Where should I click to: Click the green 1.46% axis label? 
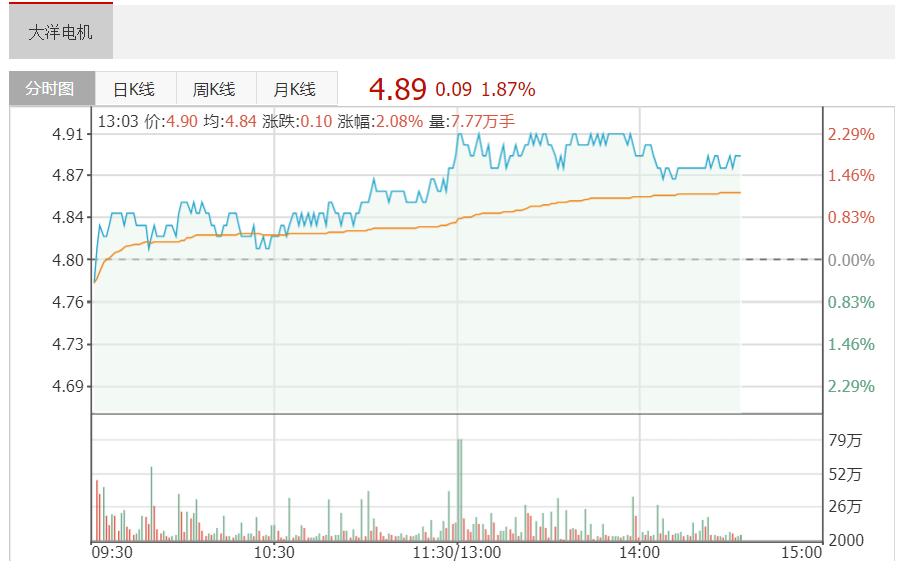point(851,344)
